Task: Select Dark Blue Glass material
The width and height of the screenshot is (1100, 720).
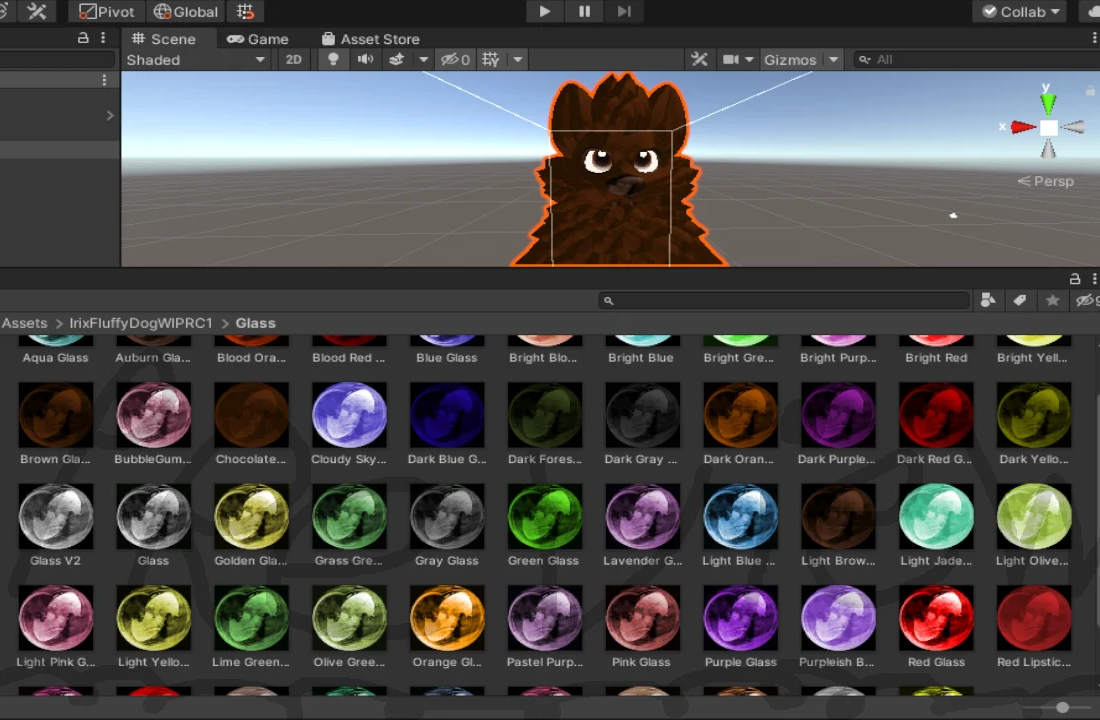Action: coord(447,415)
